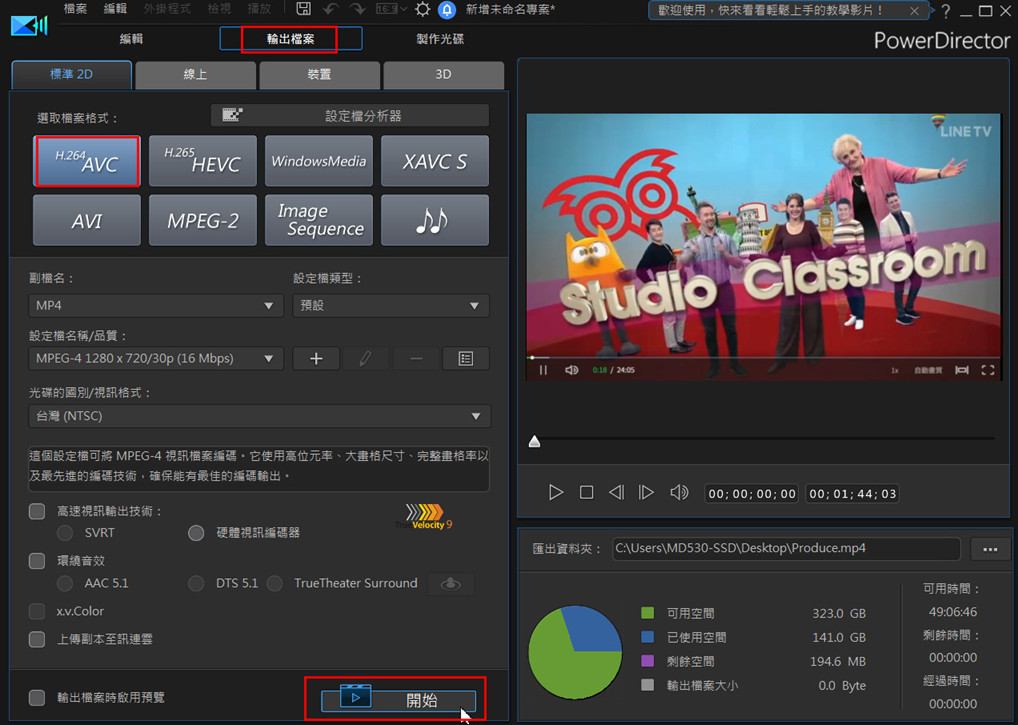This screenshot has height=725, width=1018.
Task: Click the notification bell icon
Action: [x=448, y=10]
